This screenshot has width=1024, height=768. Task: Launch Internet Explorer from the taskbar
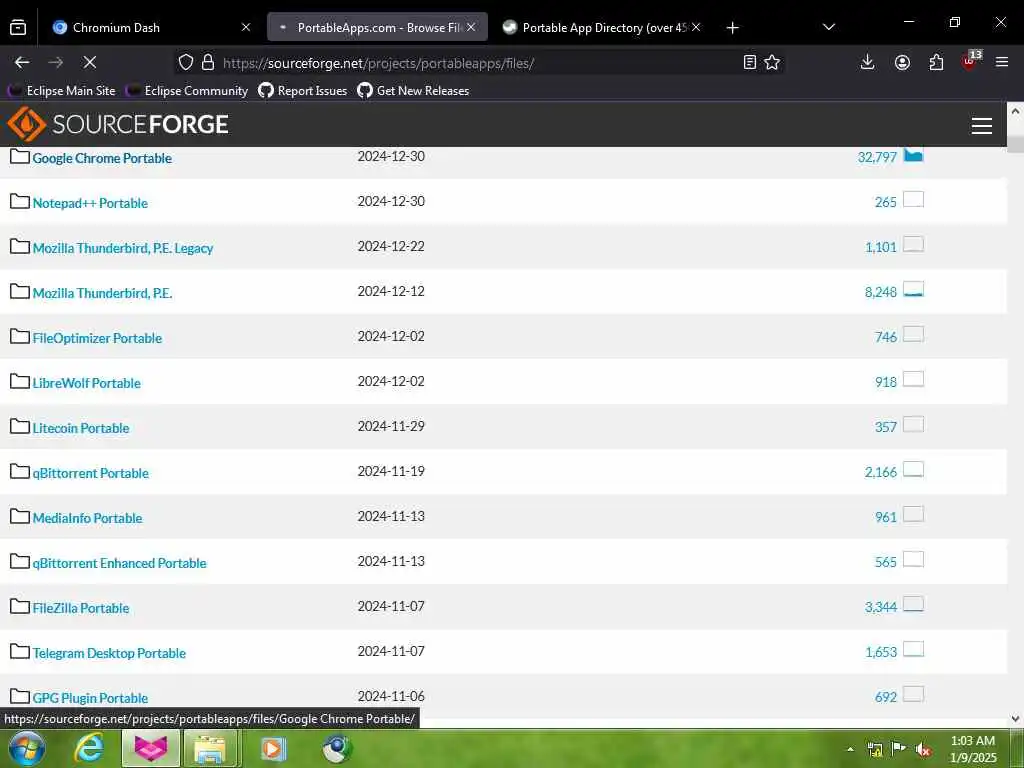(x=89, y=748)
